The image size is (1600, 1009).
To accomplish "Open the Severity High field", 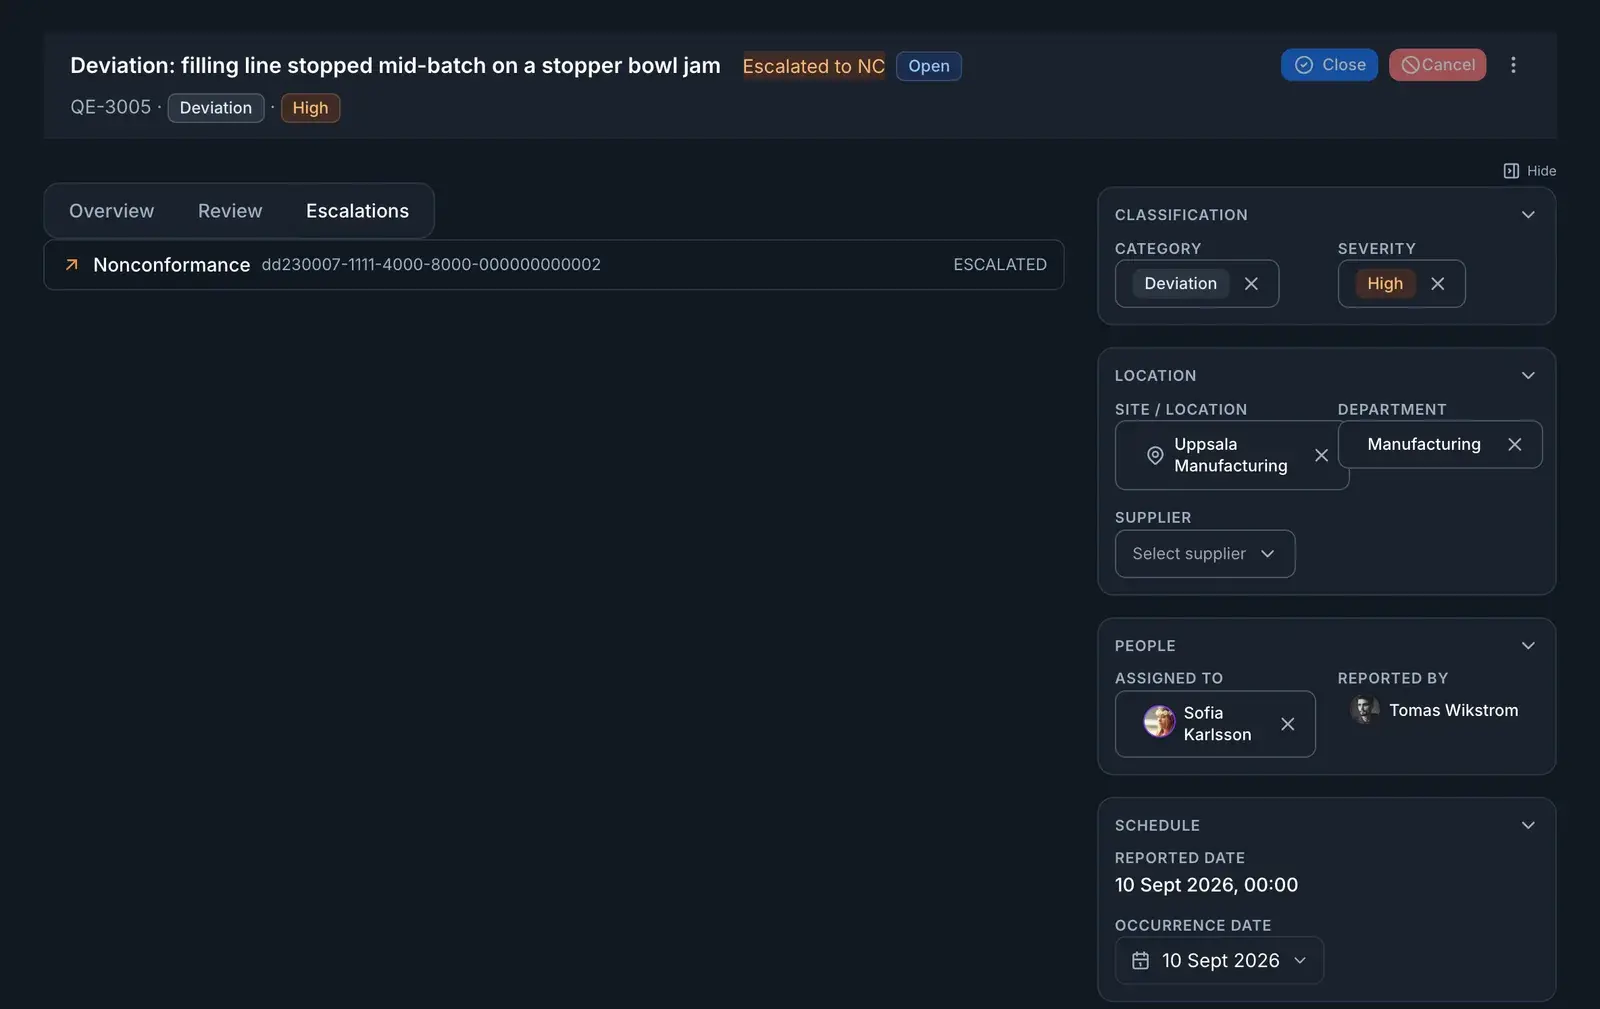I will click(x=1401, y=284).
